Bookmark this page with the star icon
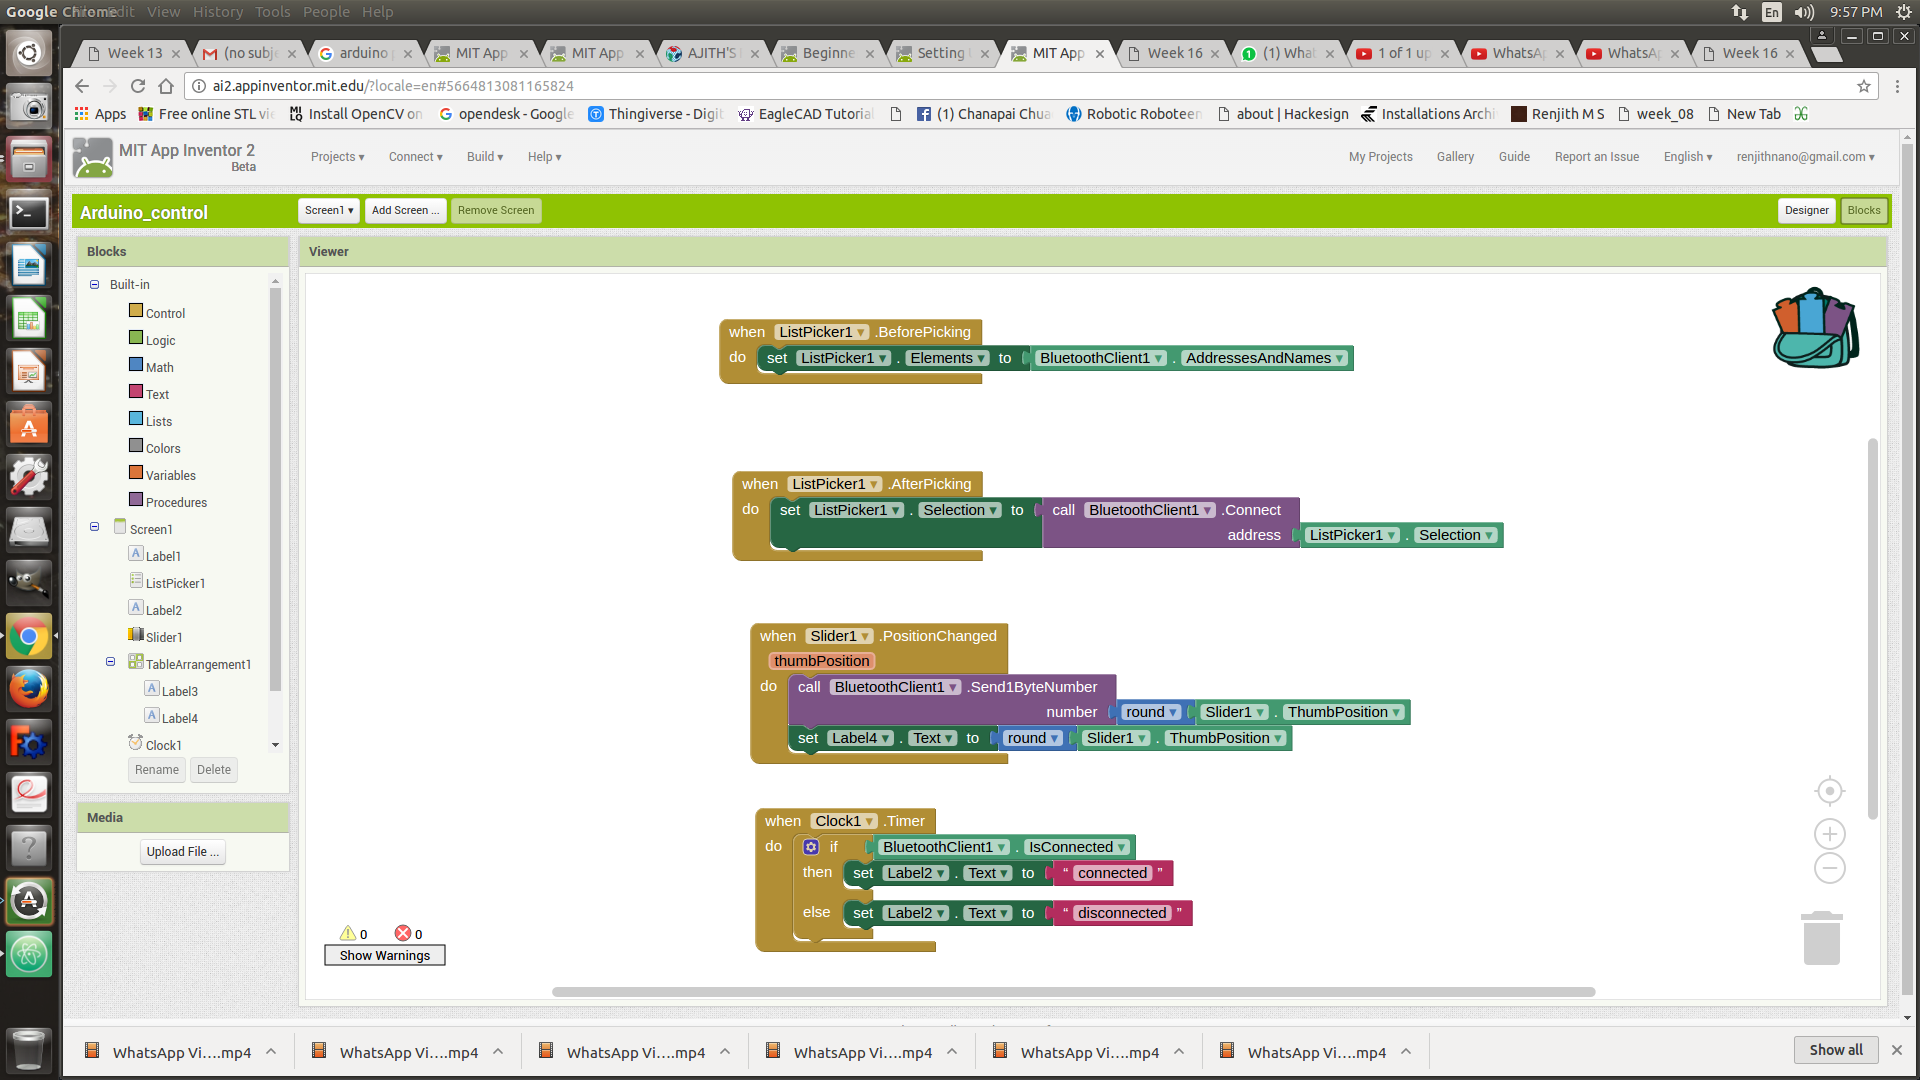This screenshot has width=1920, height=1080. [x=1864, y=86]
